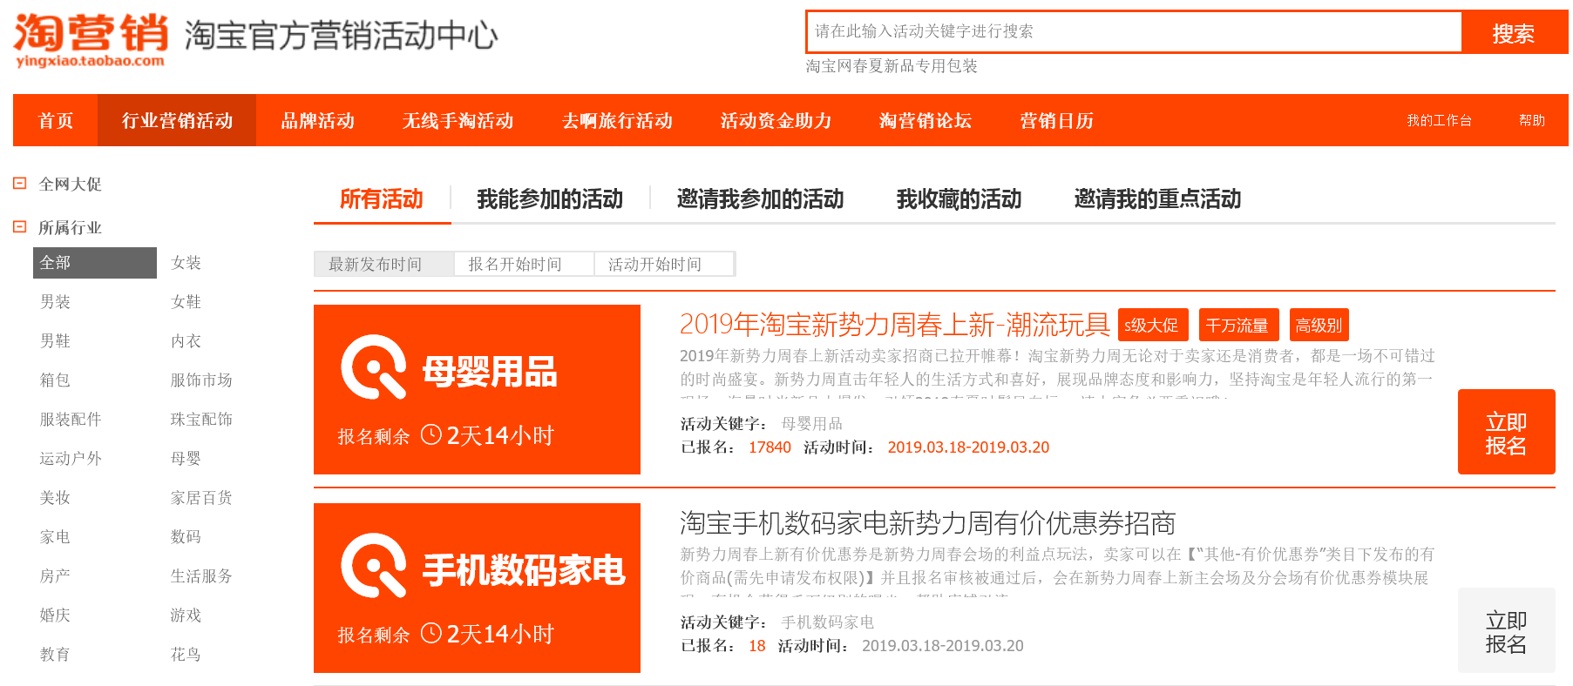This screenshot has width=1573, height=686.
Task: Open the 手机数码家电 activity banner
Action: click(x=477, y=588)
